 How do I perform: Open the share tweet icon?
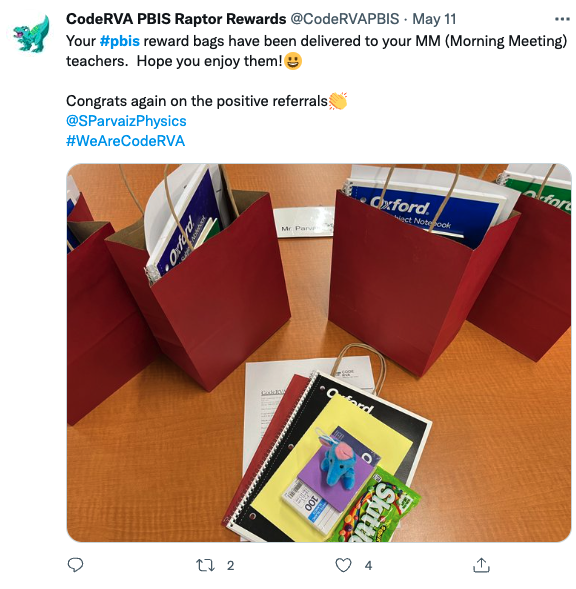(481, 565)
